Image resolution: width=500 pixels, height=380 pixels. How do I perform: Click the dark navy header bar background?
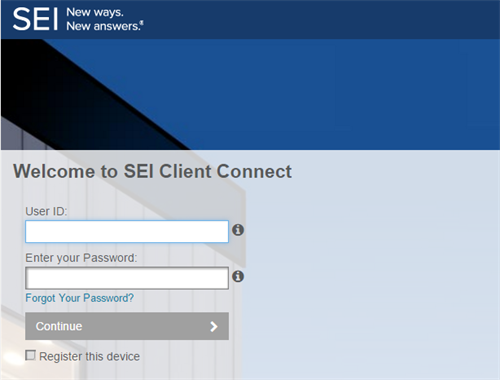[317, 19]
